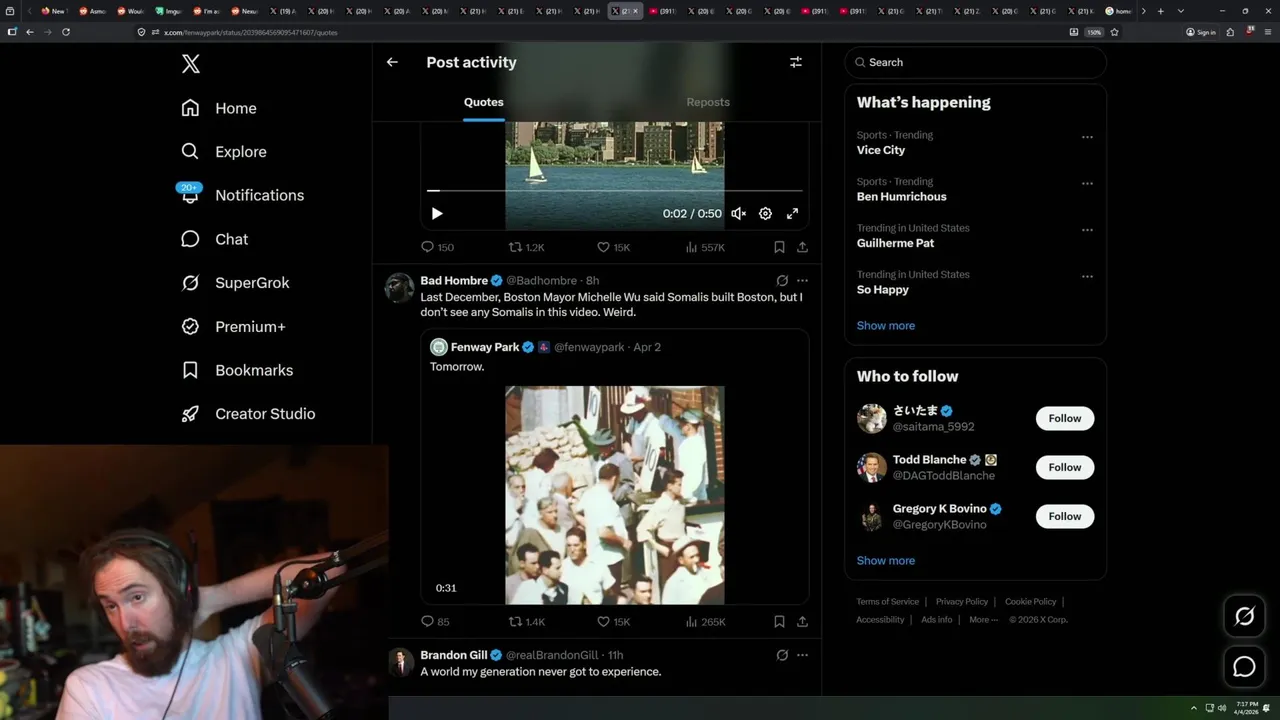Reply to the post with 150 replies
This screenshot has width=1280, height=720.
(437, 247)
